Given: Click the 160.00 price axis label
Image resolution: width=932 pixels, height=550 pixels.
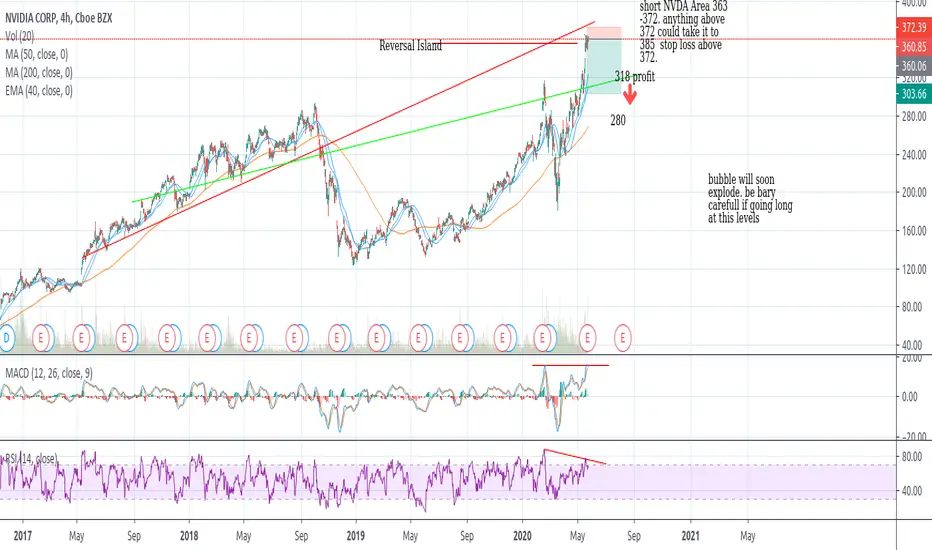Looking at the screenshot, I should tap(914, 231).
